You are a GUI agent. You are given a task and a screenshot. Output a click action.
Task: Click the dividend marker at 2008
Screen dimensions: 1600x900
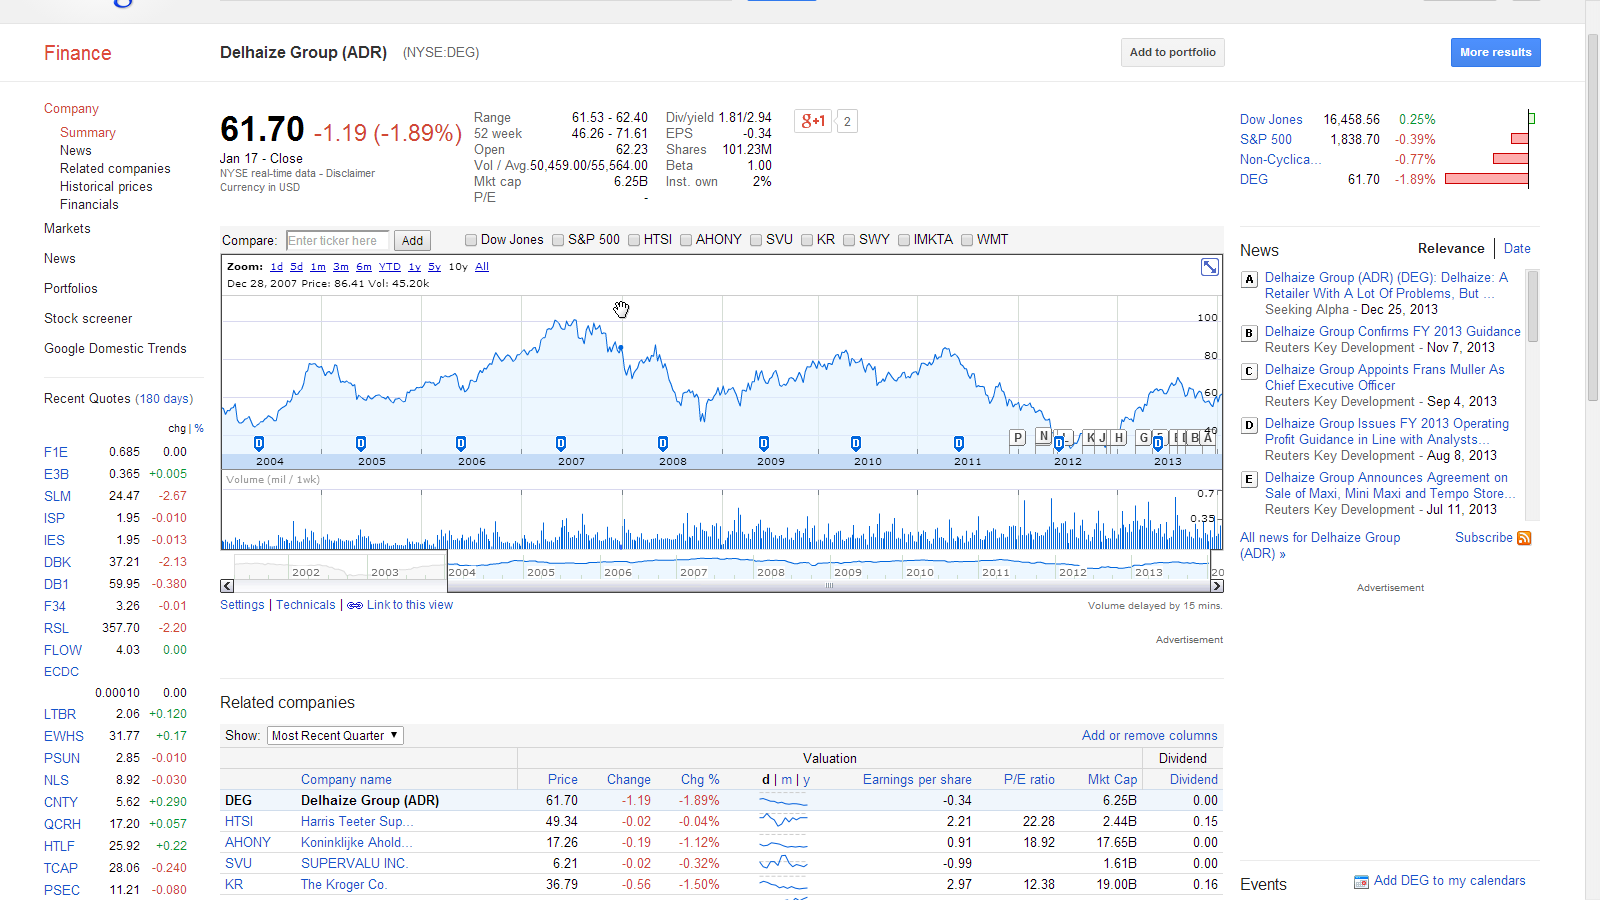(x=663, y=443)
